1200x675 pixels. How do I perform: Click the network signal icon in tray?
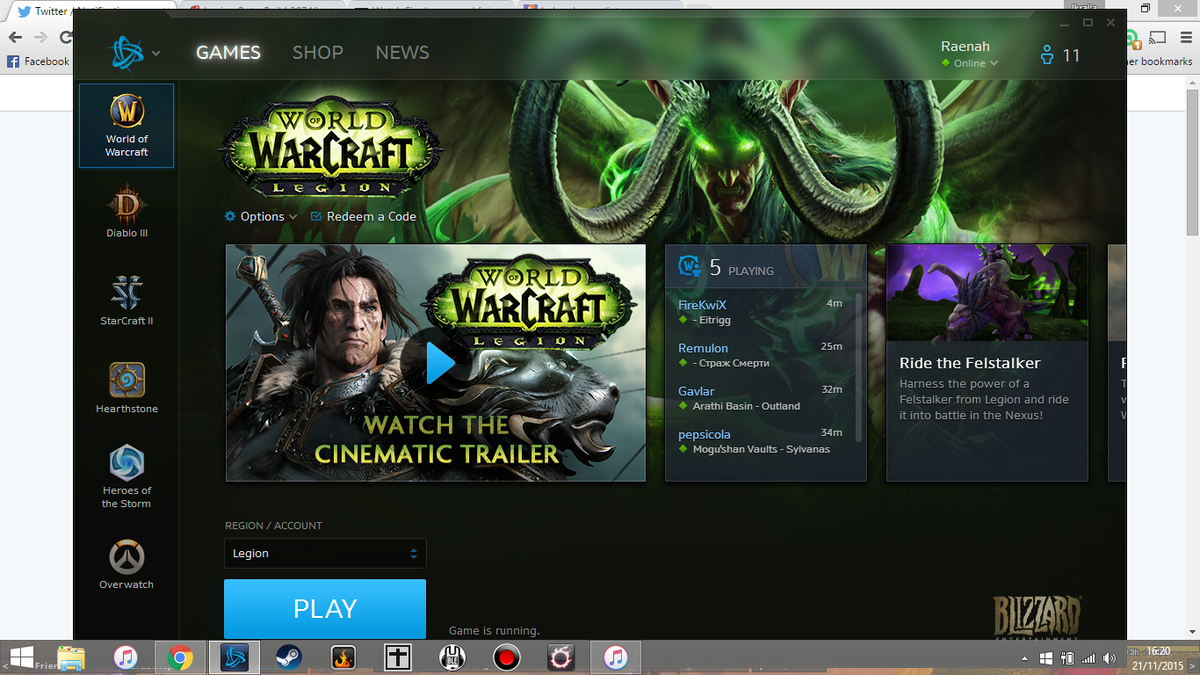(1089, 659)
